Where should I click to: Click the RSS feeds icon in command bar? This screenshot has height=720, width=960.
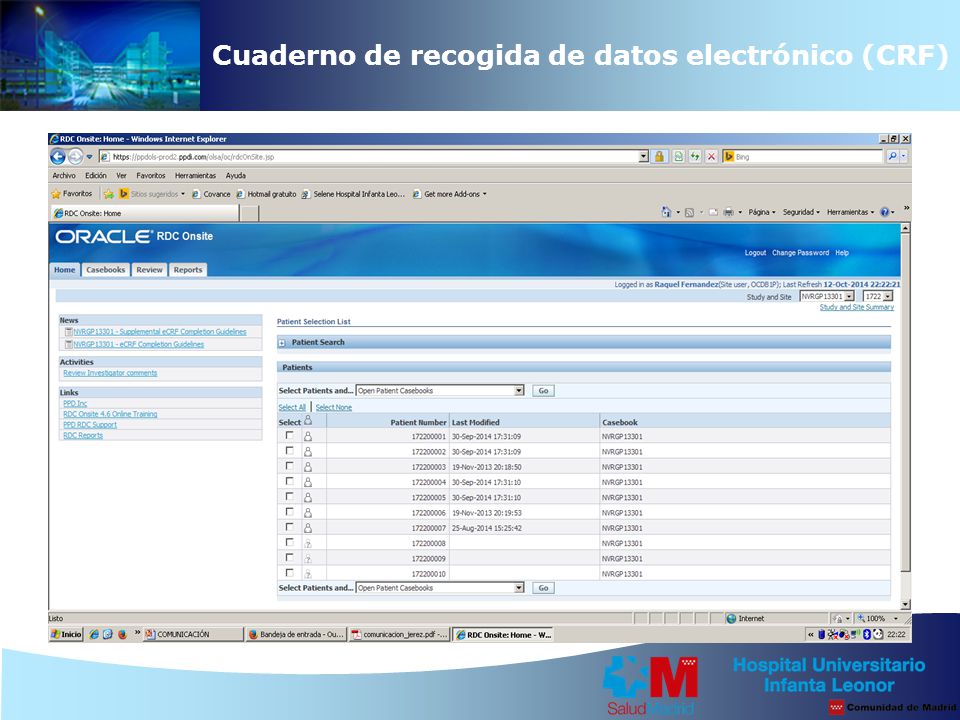pyautogui.click(x=689, y=212)
